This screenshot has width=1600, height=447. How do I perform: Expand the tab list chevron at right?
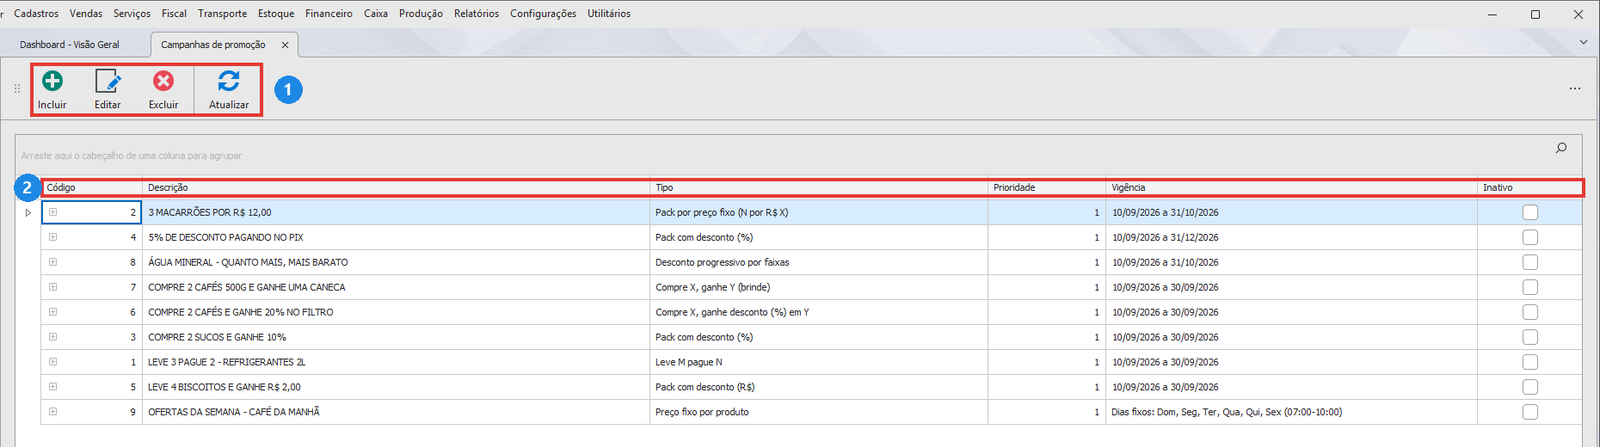[x=1583, y=42]
